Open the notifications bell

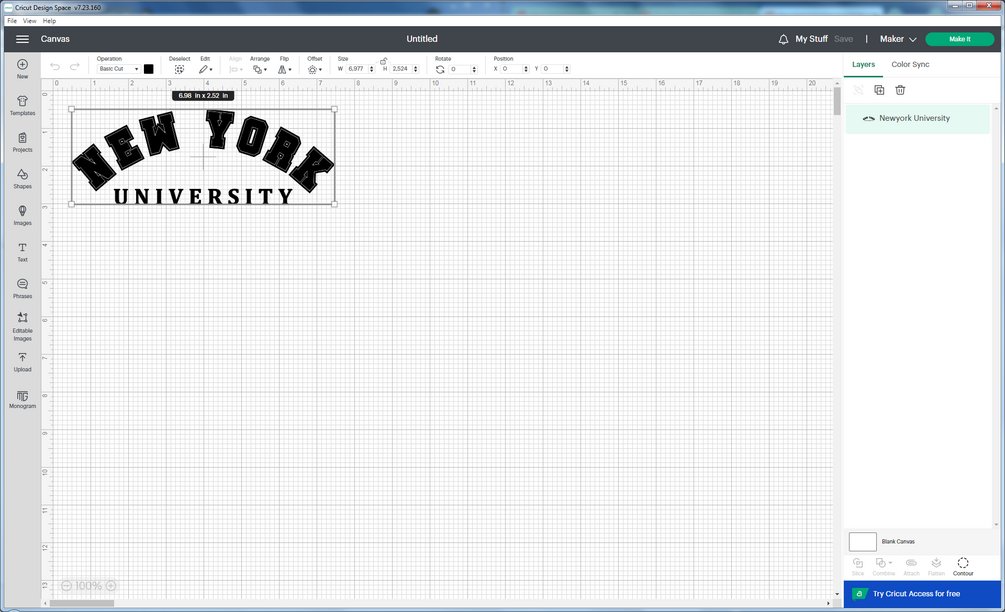783,39
